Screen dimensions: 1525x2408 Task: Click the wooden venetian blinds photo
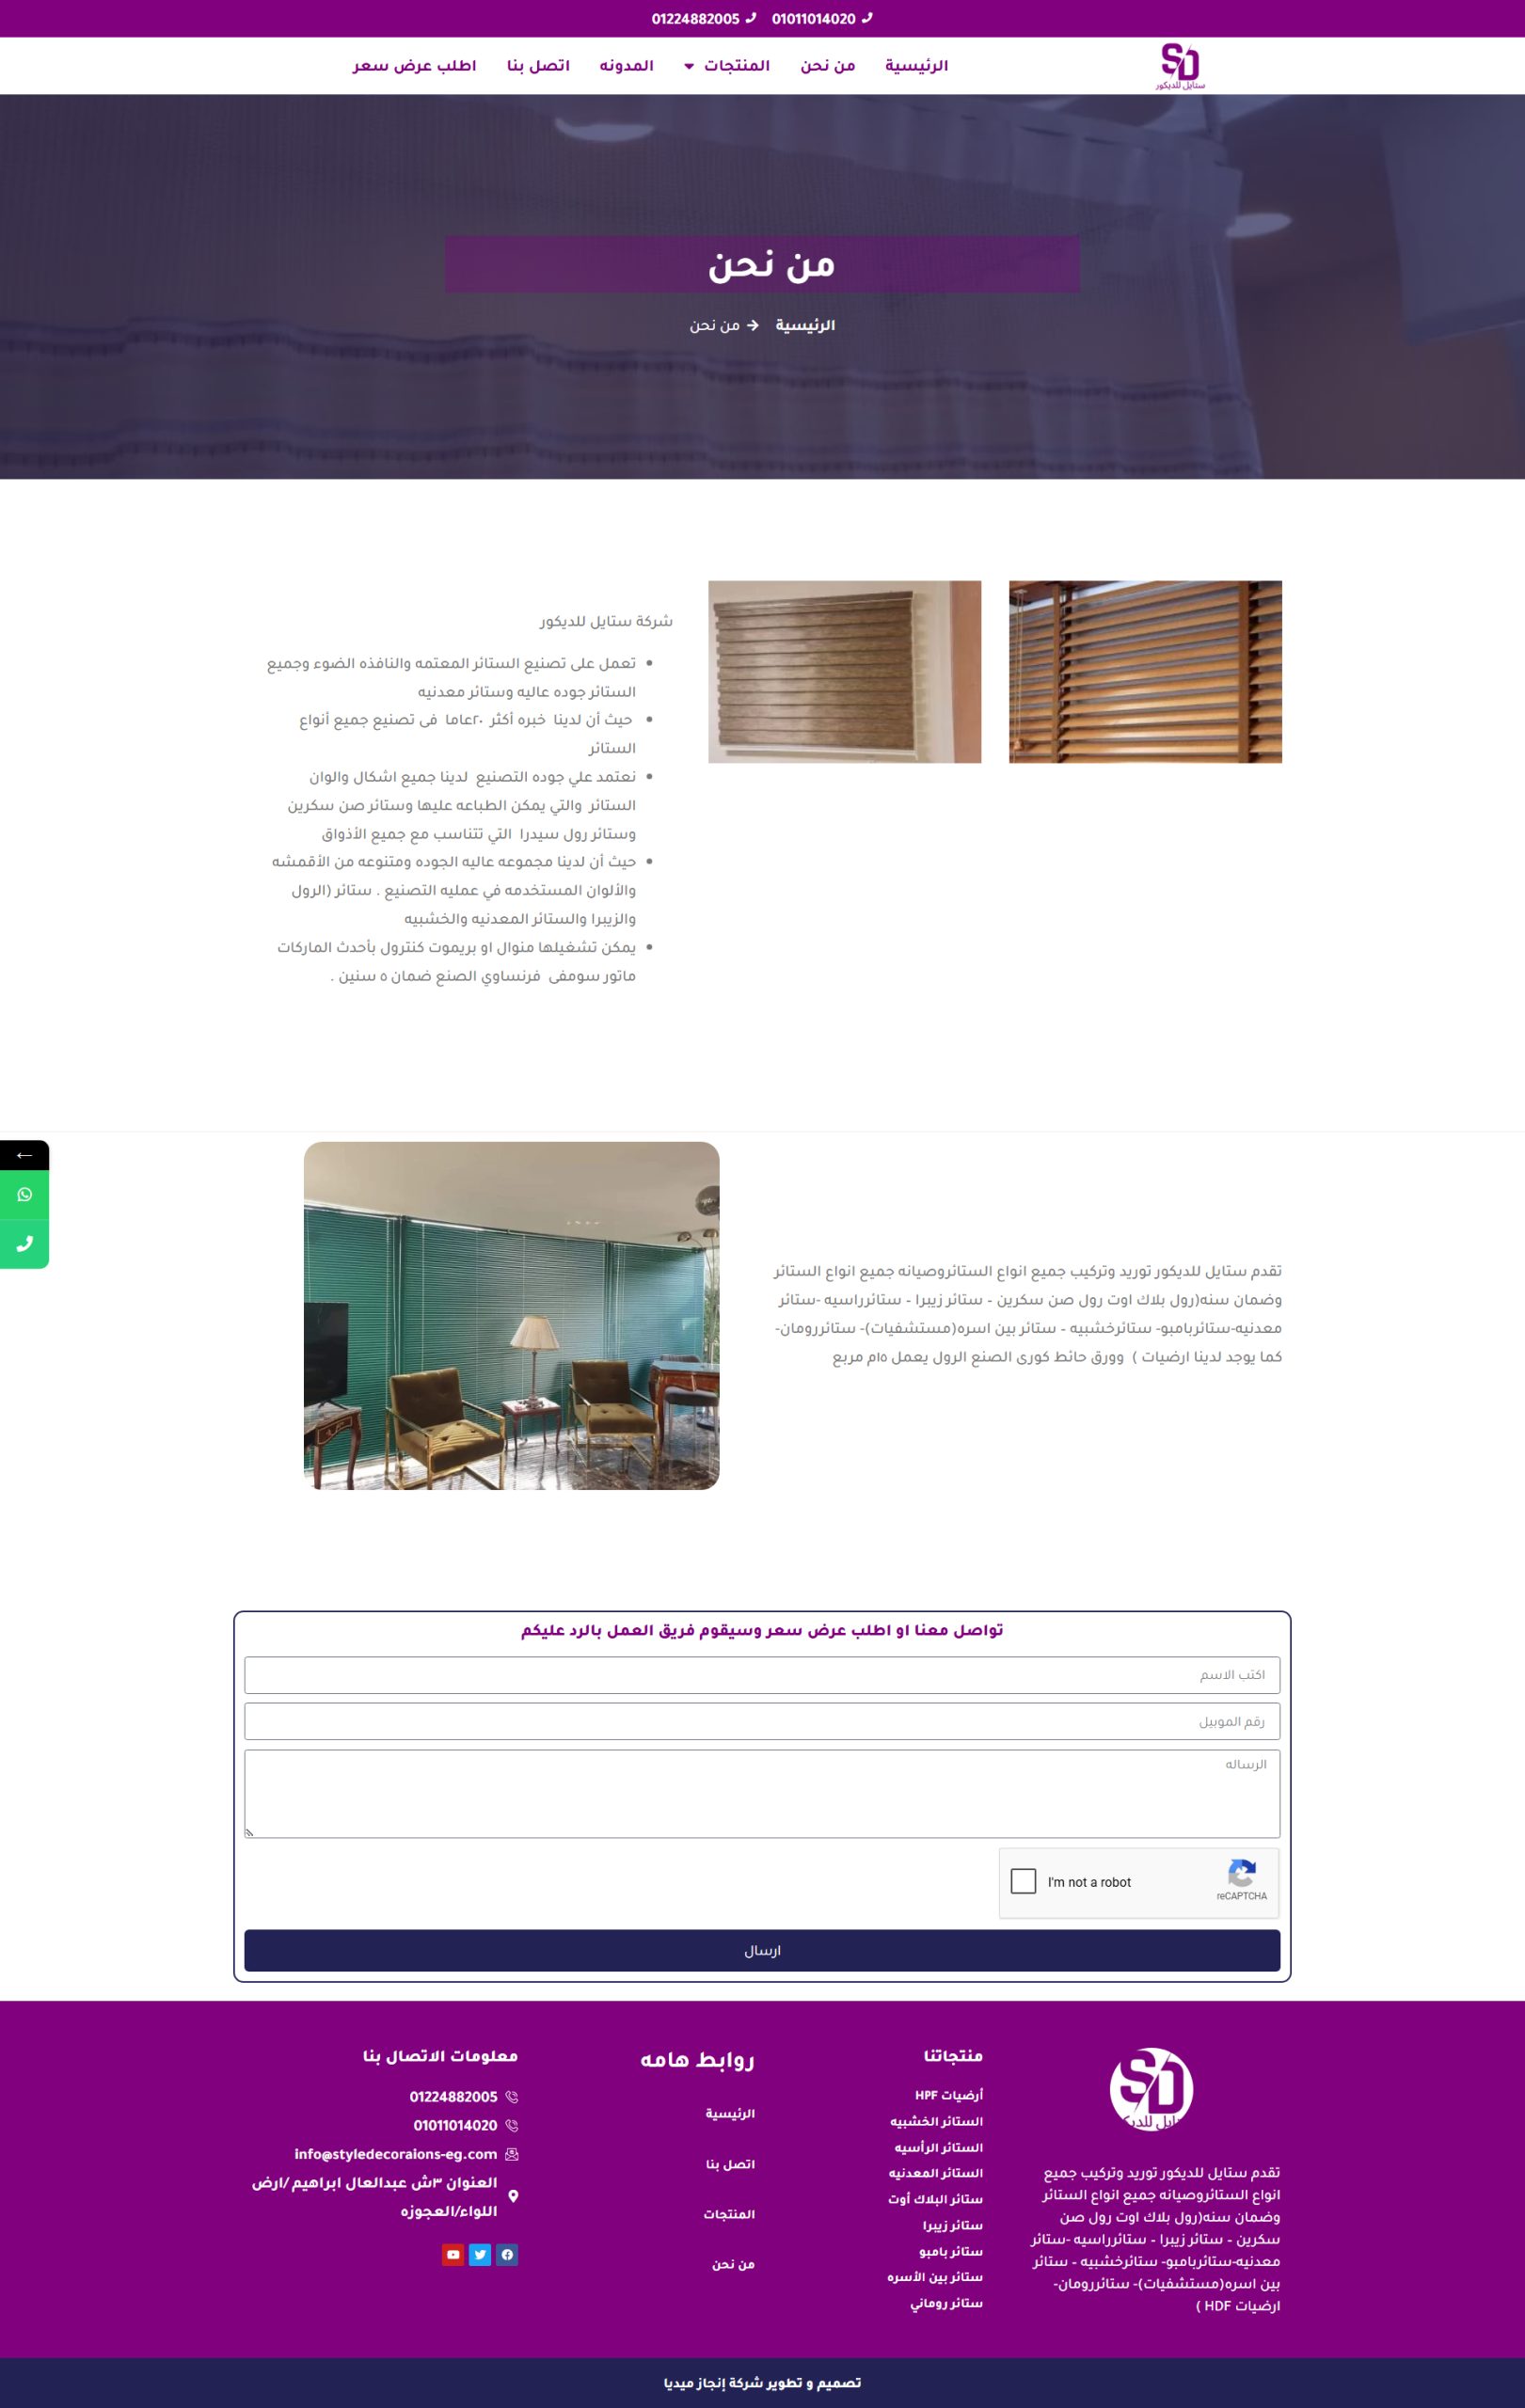[1145, 672]
